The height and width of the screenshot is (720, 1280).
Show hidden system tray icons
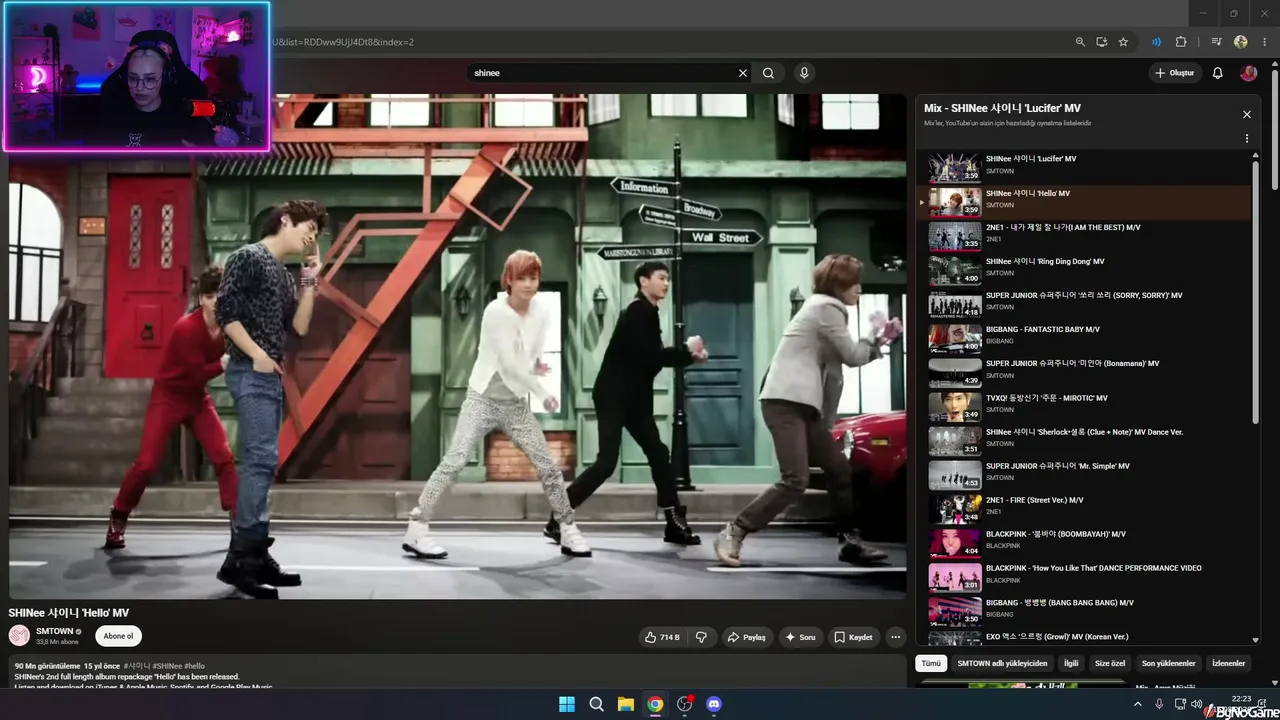click(x=1137, y=704)
